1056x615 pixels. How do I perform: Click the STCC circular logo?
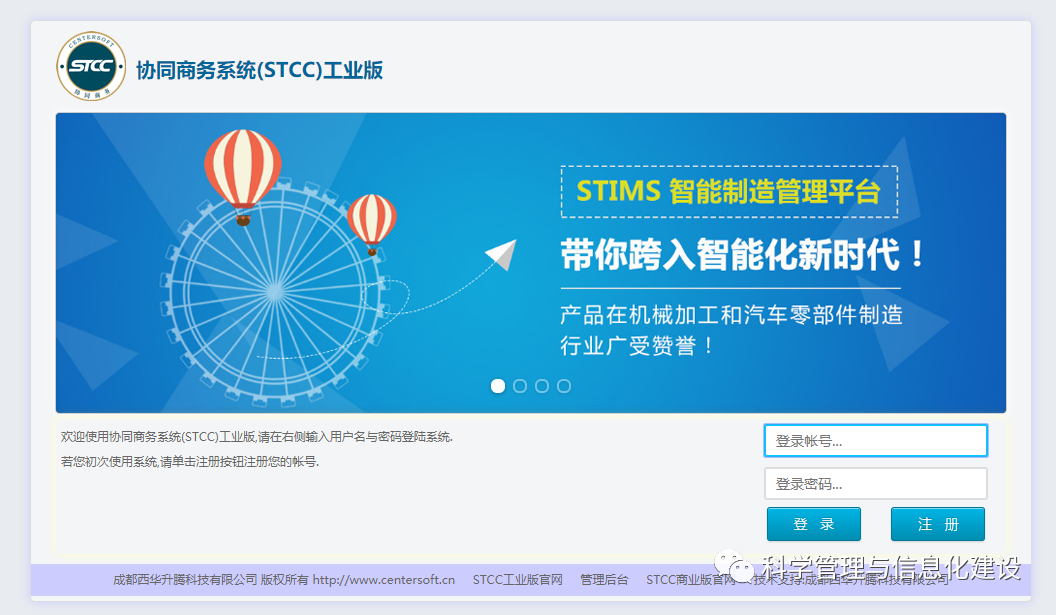pyautogui.click(x=91, y=66)
